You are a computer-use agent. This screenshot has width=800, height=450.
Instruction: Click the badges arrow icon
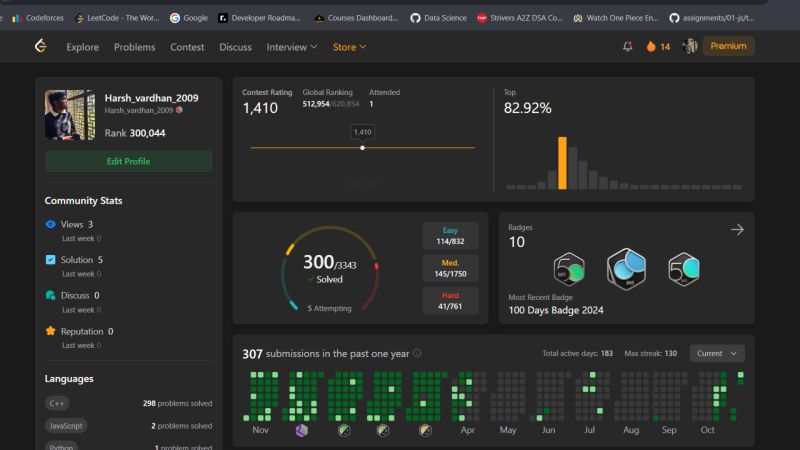point(737,229)
